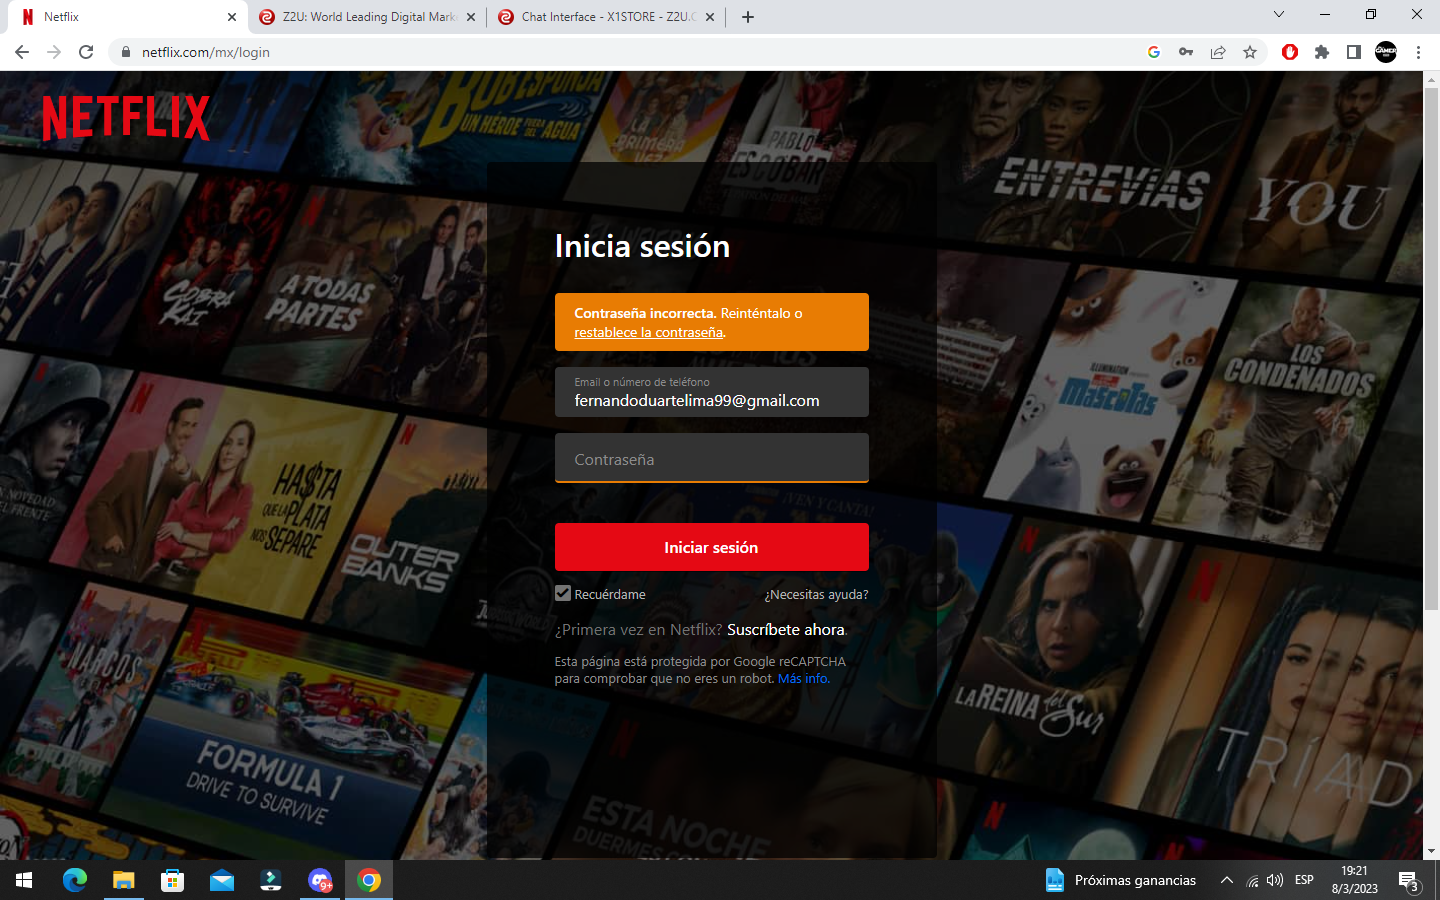Click the lock site info icon
Image resolution: width=1440 pixels, height=900 pixels.
(x=125, y=52)
